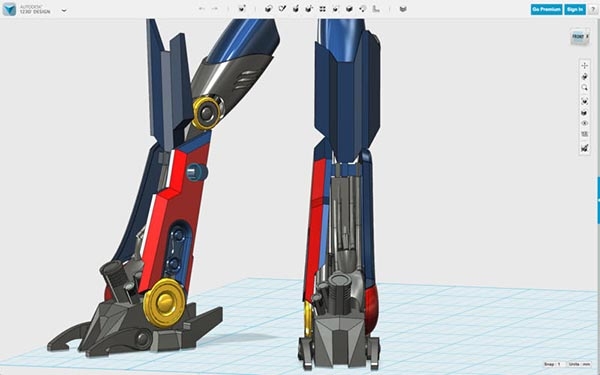Screen dimensions: 600x375
Task: Open the Pattern tool with four squares
Action: [x=323, y=9]
